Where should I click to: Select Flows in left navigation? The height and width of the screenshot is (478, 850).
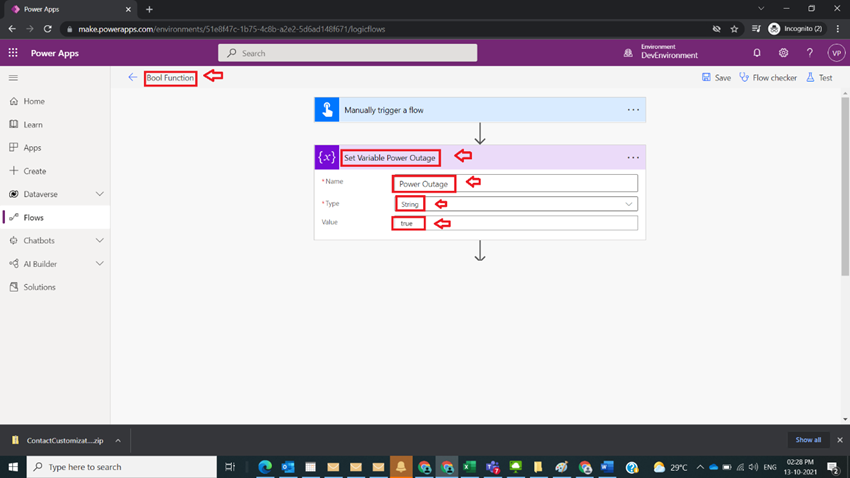tap(55, 217)
